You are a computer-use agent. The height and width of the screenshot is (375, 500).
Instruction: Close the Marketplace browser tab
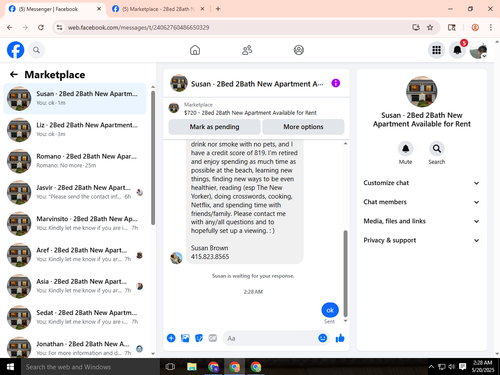click(x=202, y=9)
